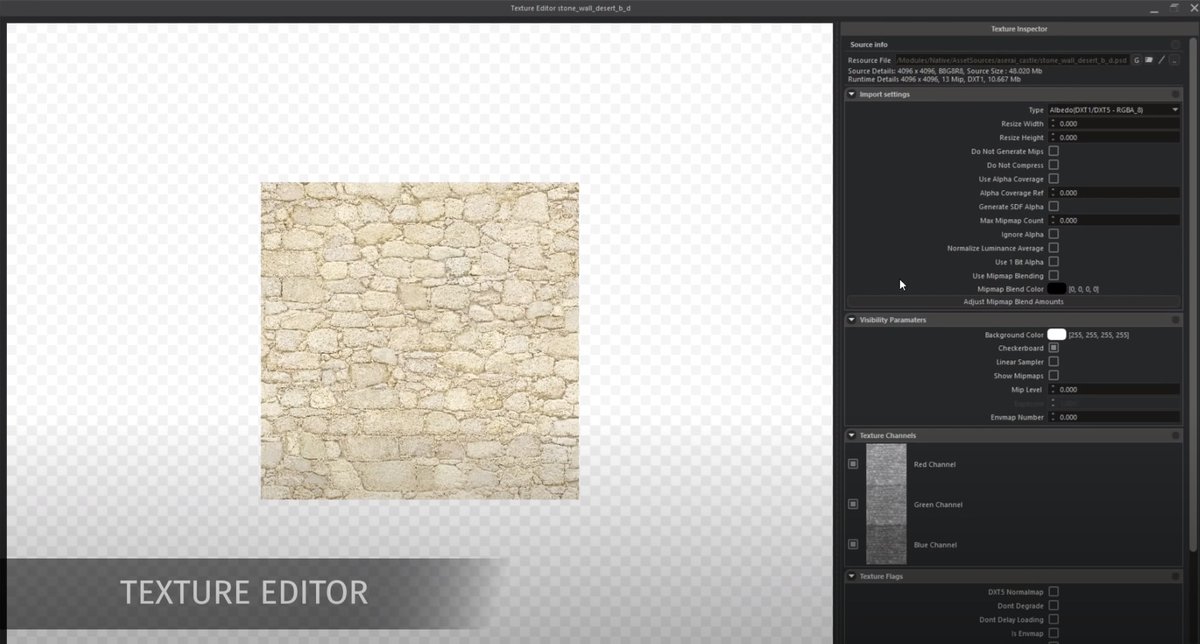The height and width of the screenshot is (644, 1200).
Task: Toggle the Red Channel visibility checkbox
Action: pos(853,464)
